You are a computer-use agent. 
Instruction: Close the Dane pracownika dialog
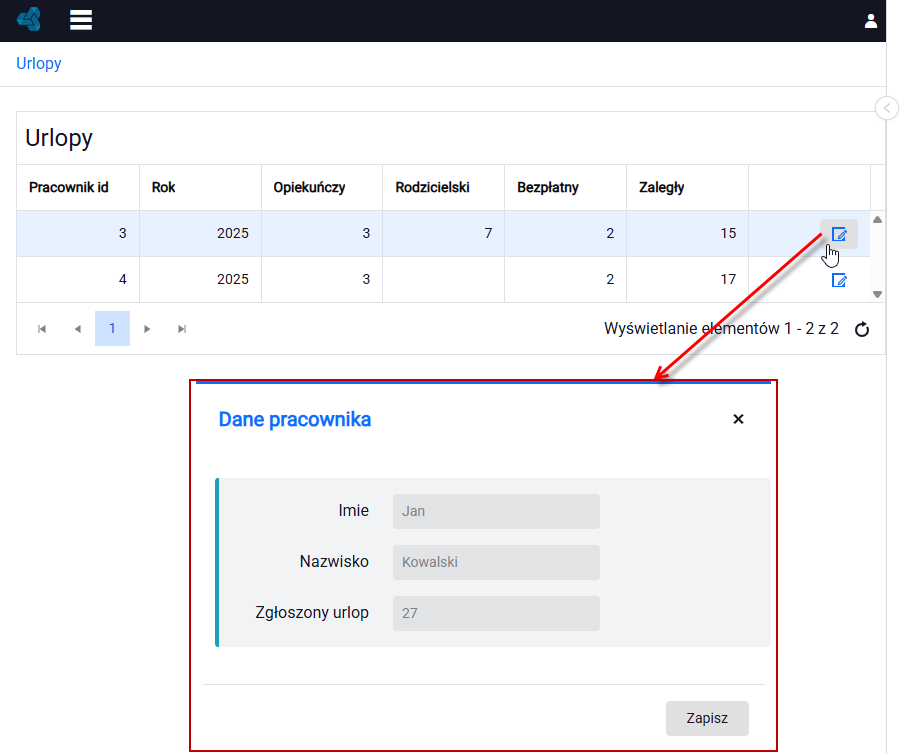point(738,419)
